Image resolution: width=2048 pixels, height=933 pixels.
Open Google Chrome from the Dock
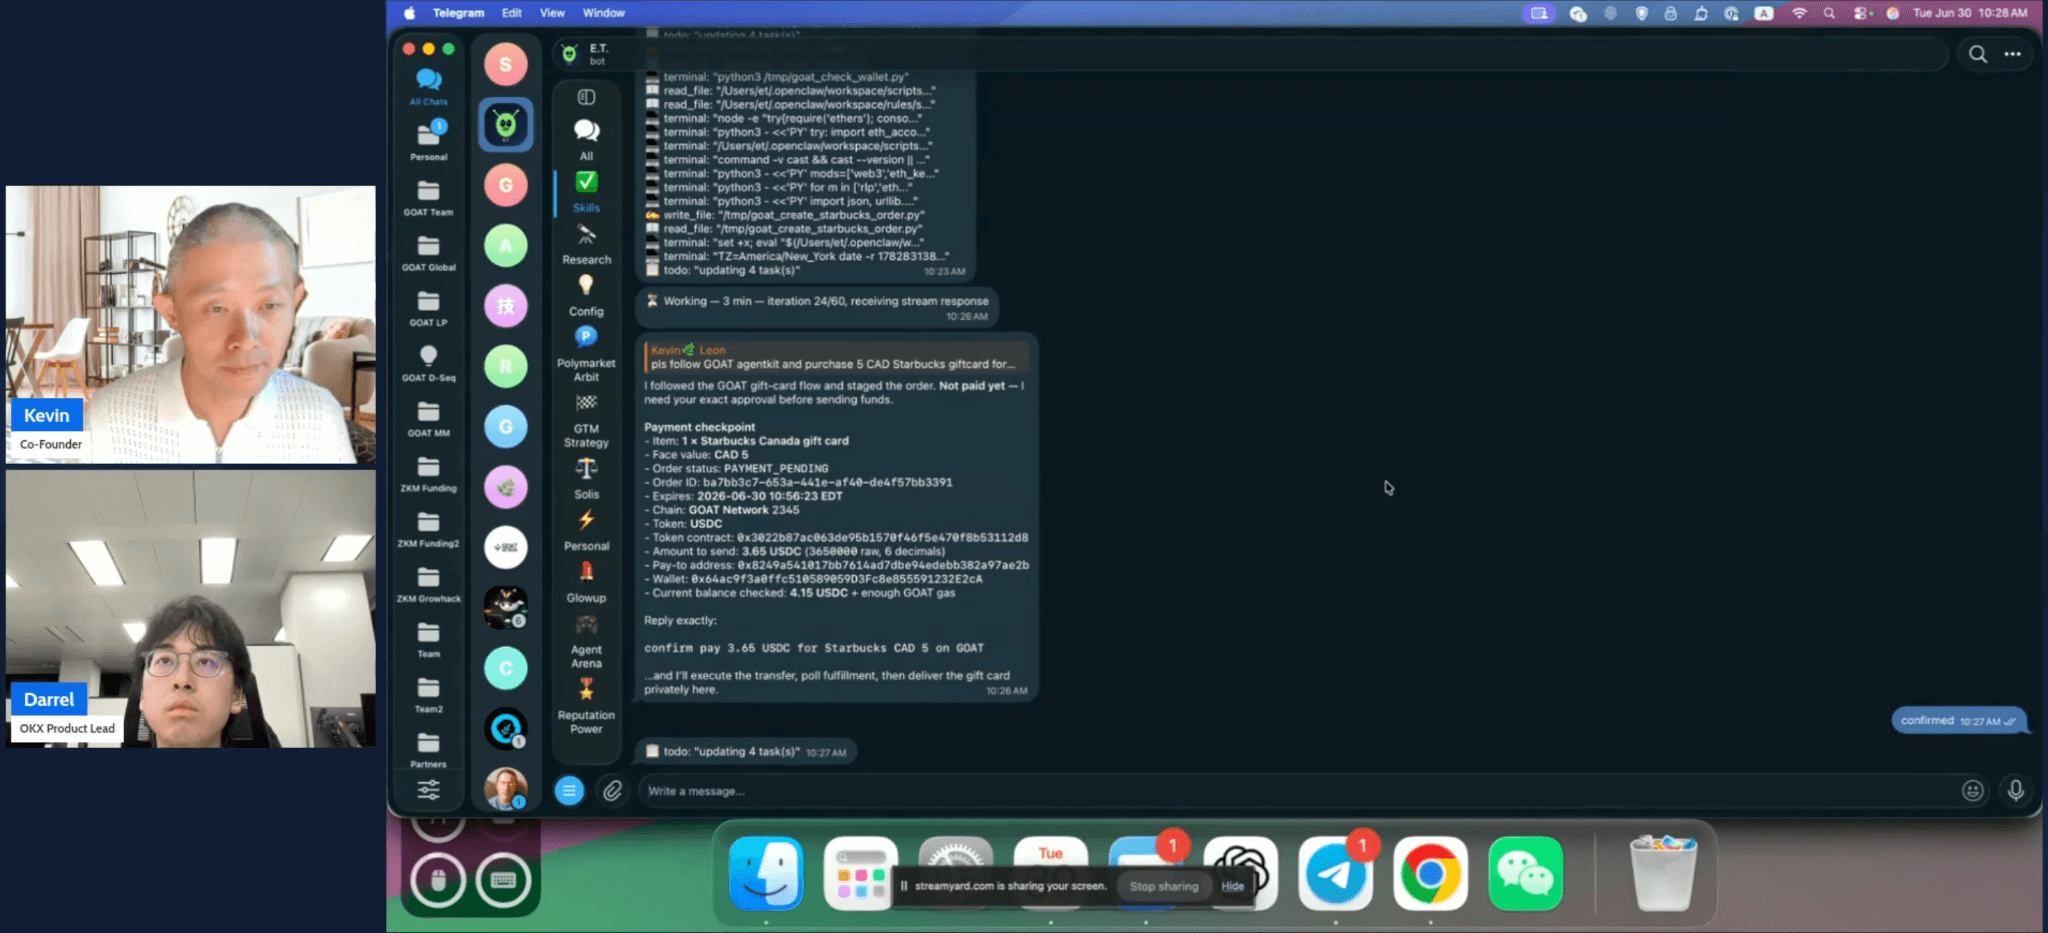click(1430, 873)
